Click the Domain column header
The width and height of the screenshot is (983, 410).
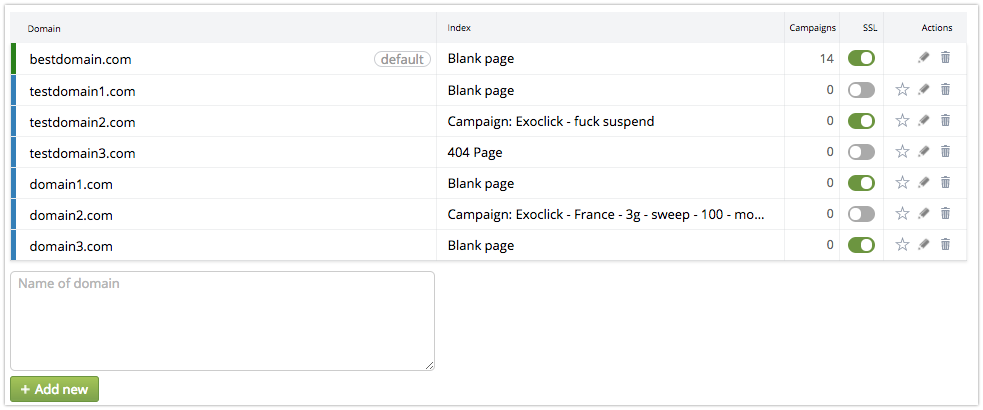tap(44, 28)
